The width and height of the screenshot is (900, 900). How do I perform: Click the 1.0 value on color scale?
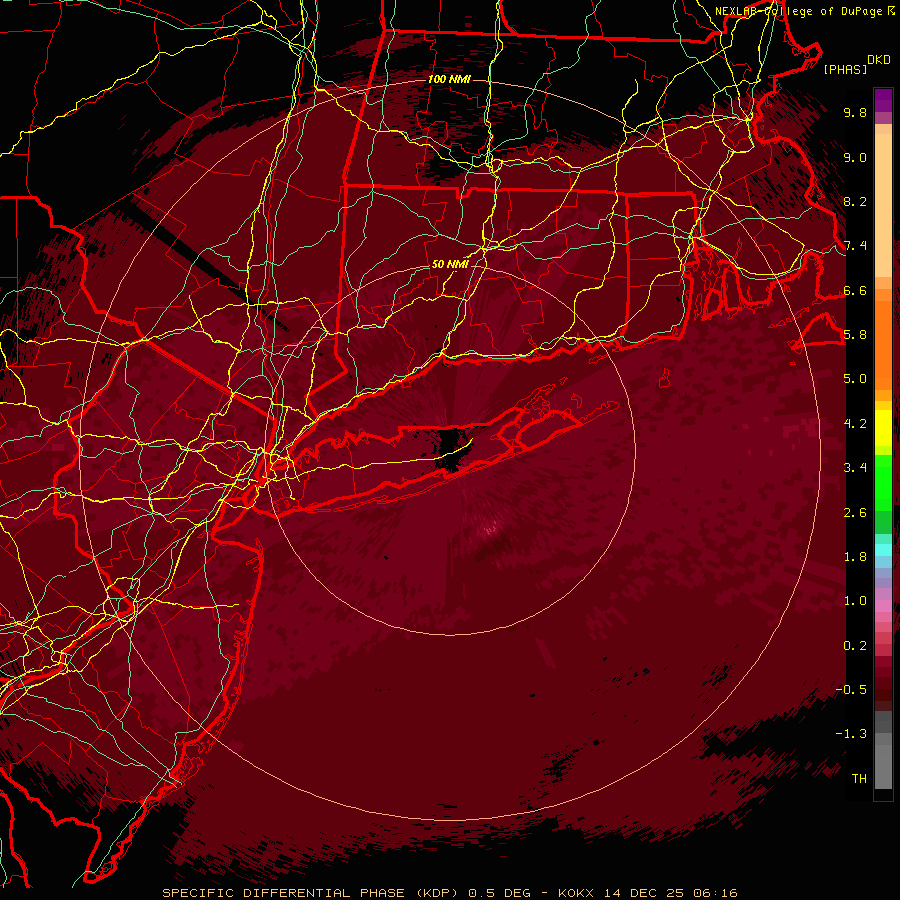855,601
